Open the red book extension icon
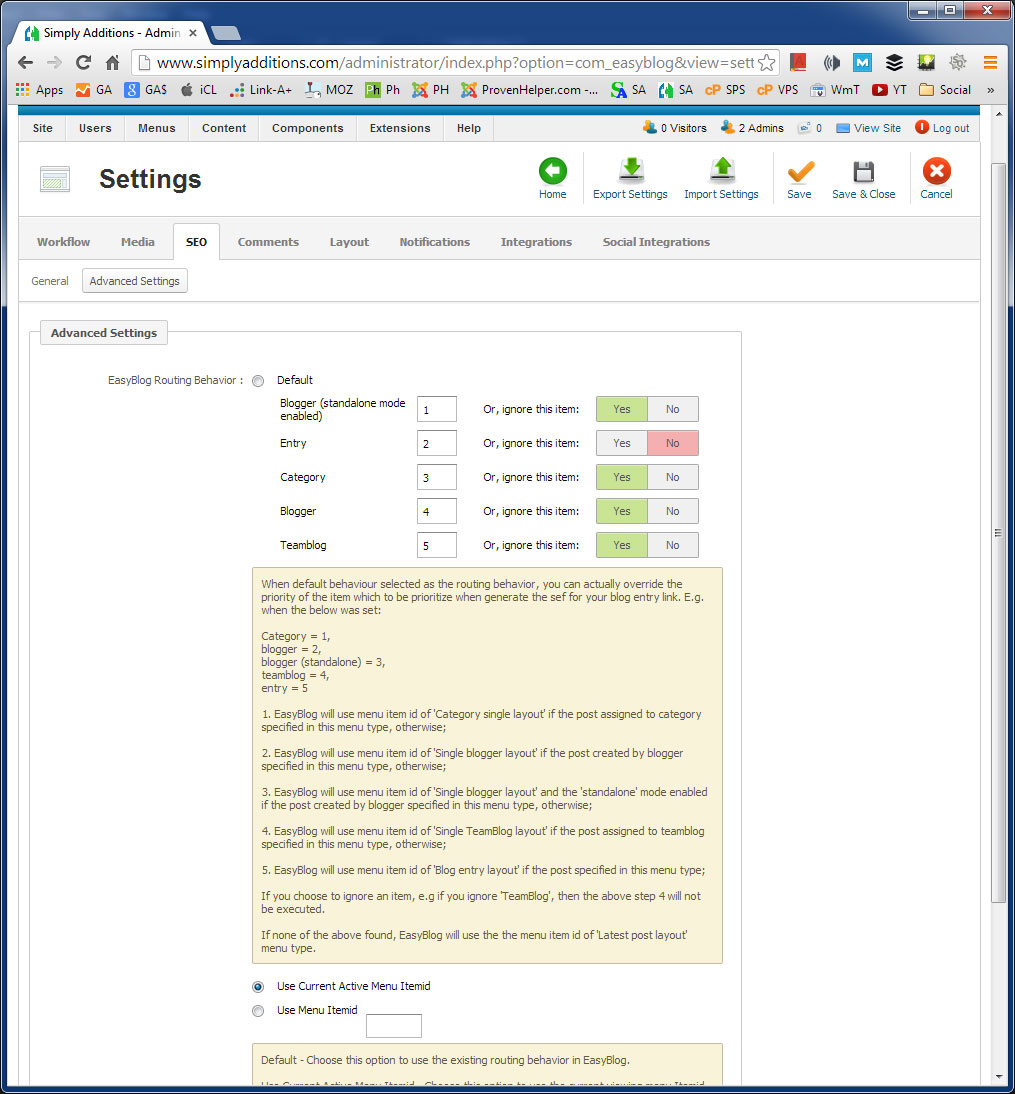1015x1094 pixels. pos(798,63)
